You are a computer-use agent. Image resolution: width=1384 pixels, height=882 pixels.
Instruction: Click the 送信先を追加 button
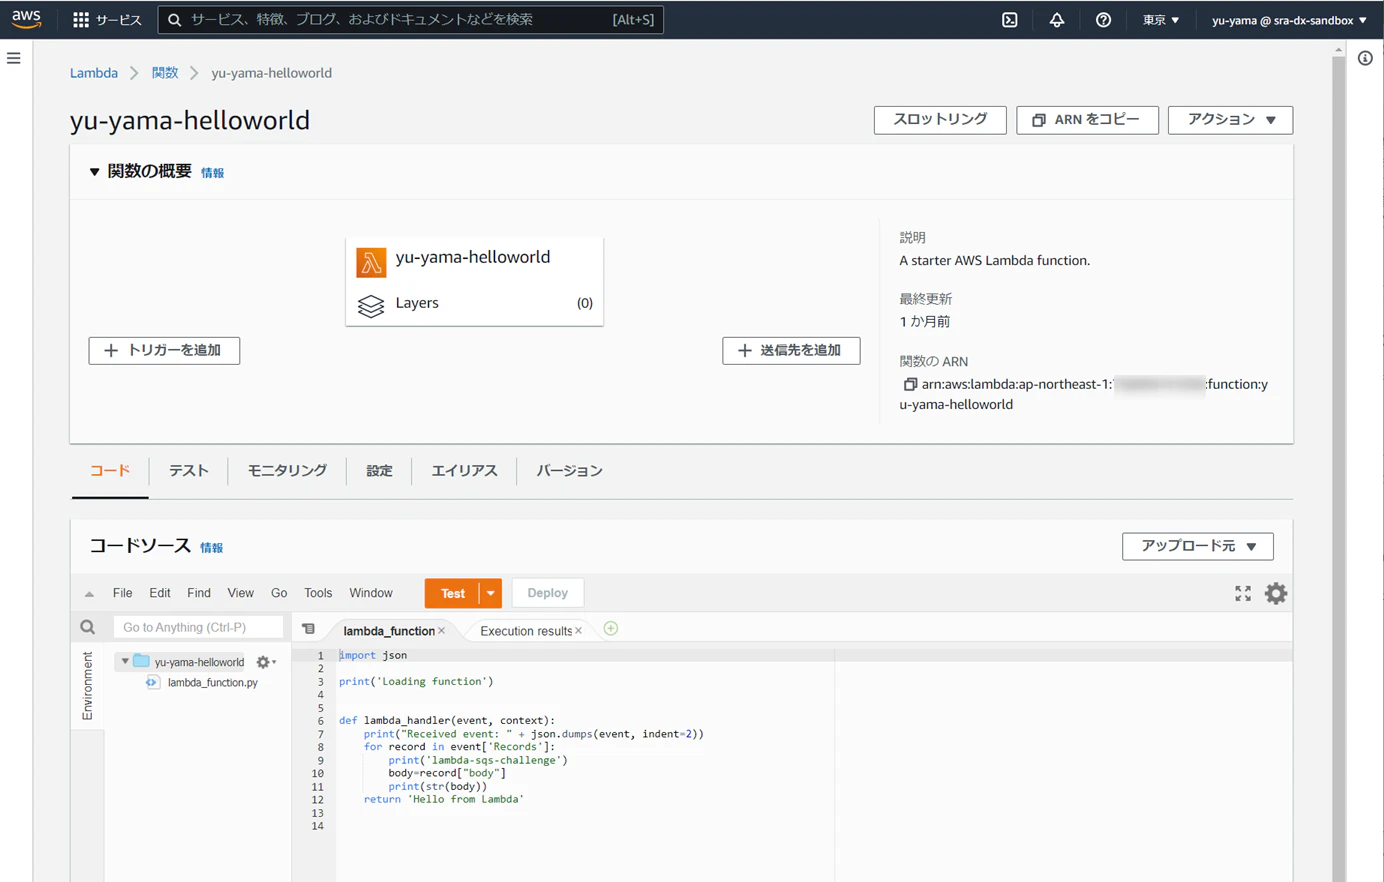(x=791, y=351)
